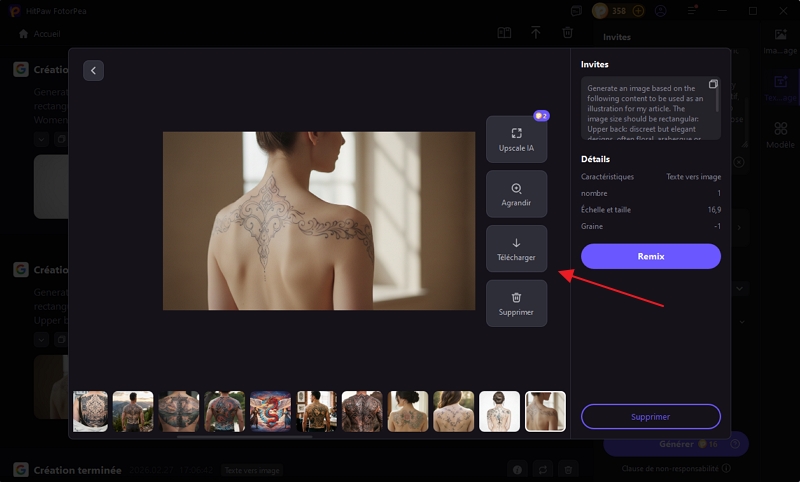The image size is (800, 482).
Task: Select the first thumbnail in the strip
Action: click(x=91, y=411)
